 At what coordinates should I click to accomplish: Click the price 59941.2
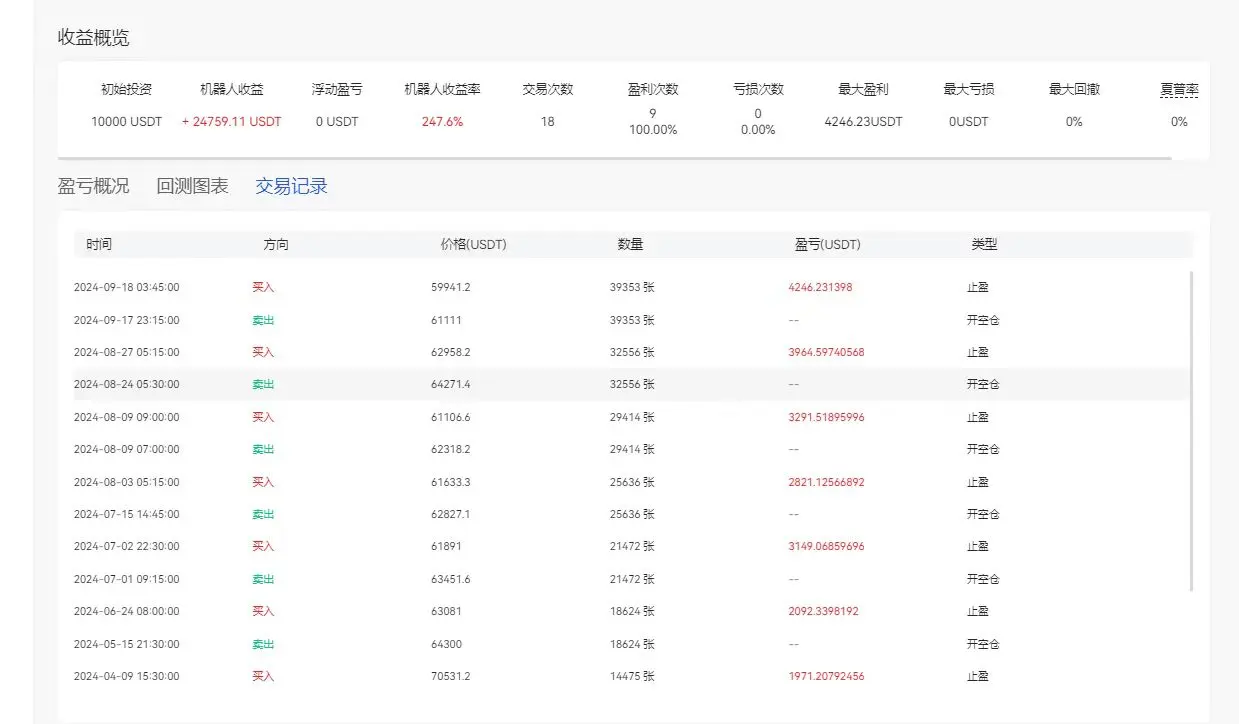pos(450,287)
